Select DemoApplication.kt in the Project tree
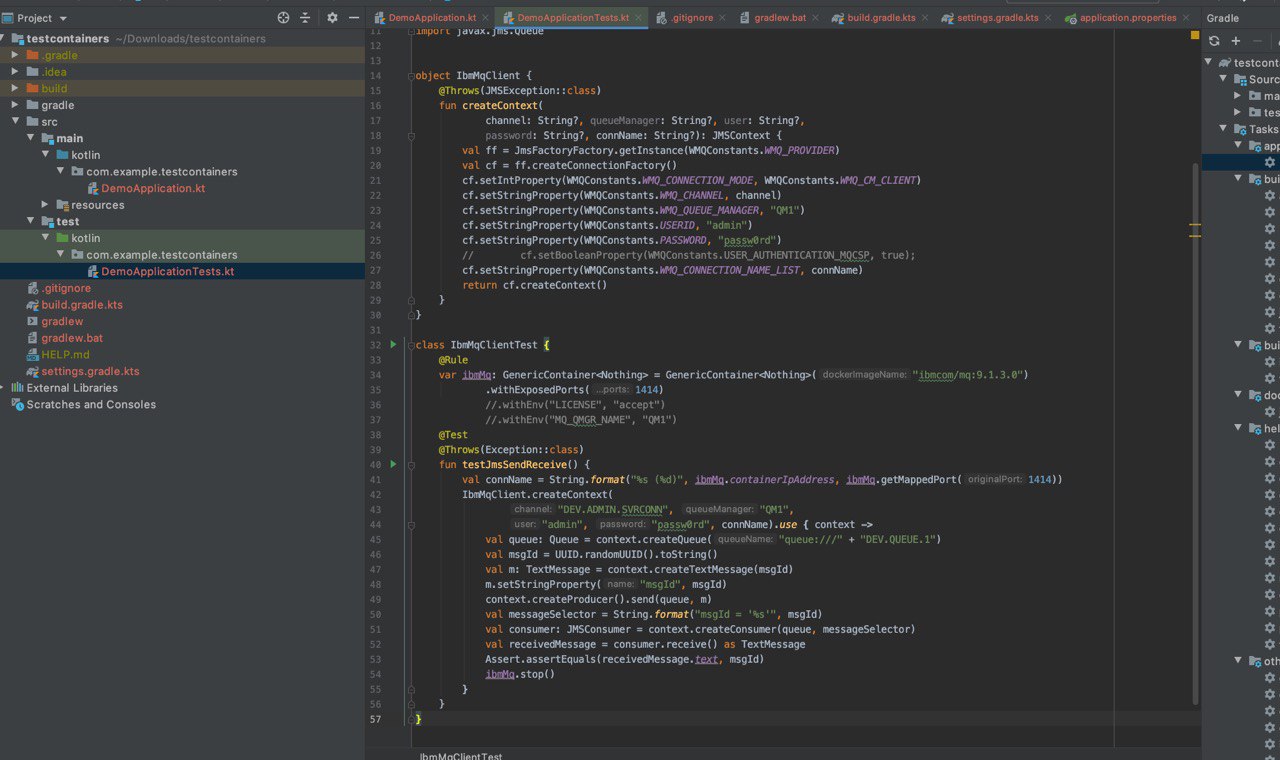 [153, 188]
